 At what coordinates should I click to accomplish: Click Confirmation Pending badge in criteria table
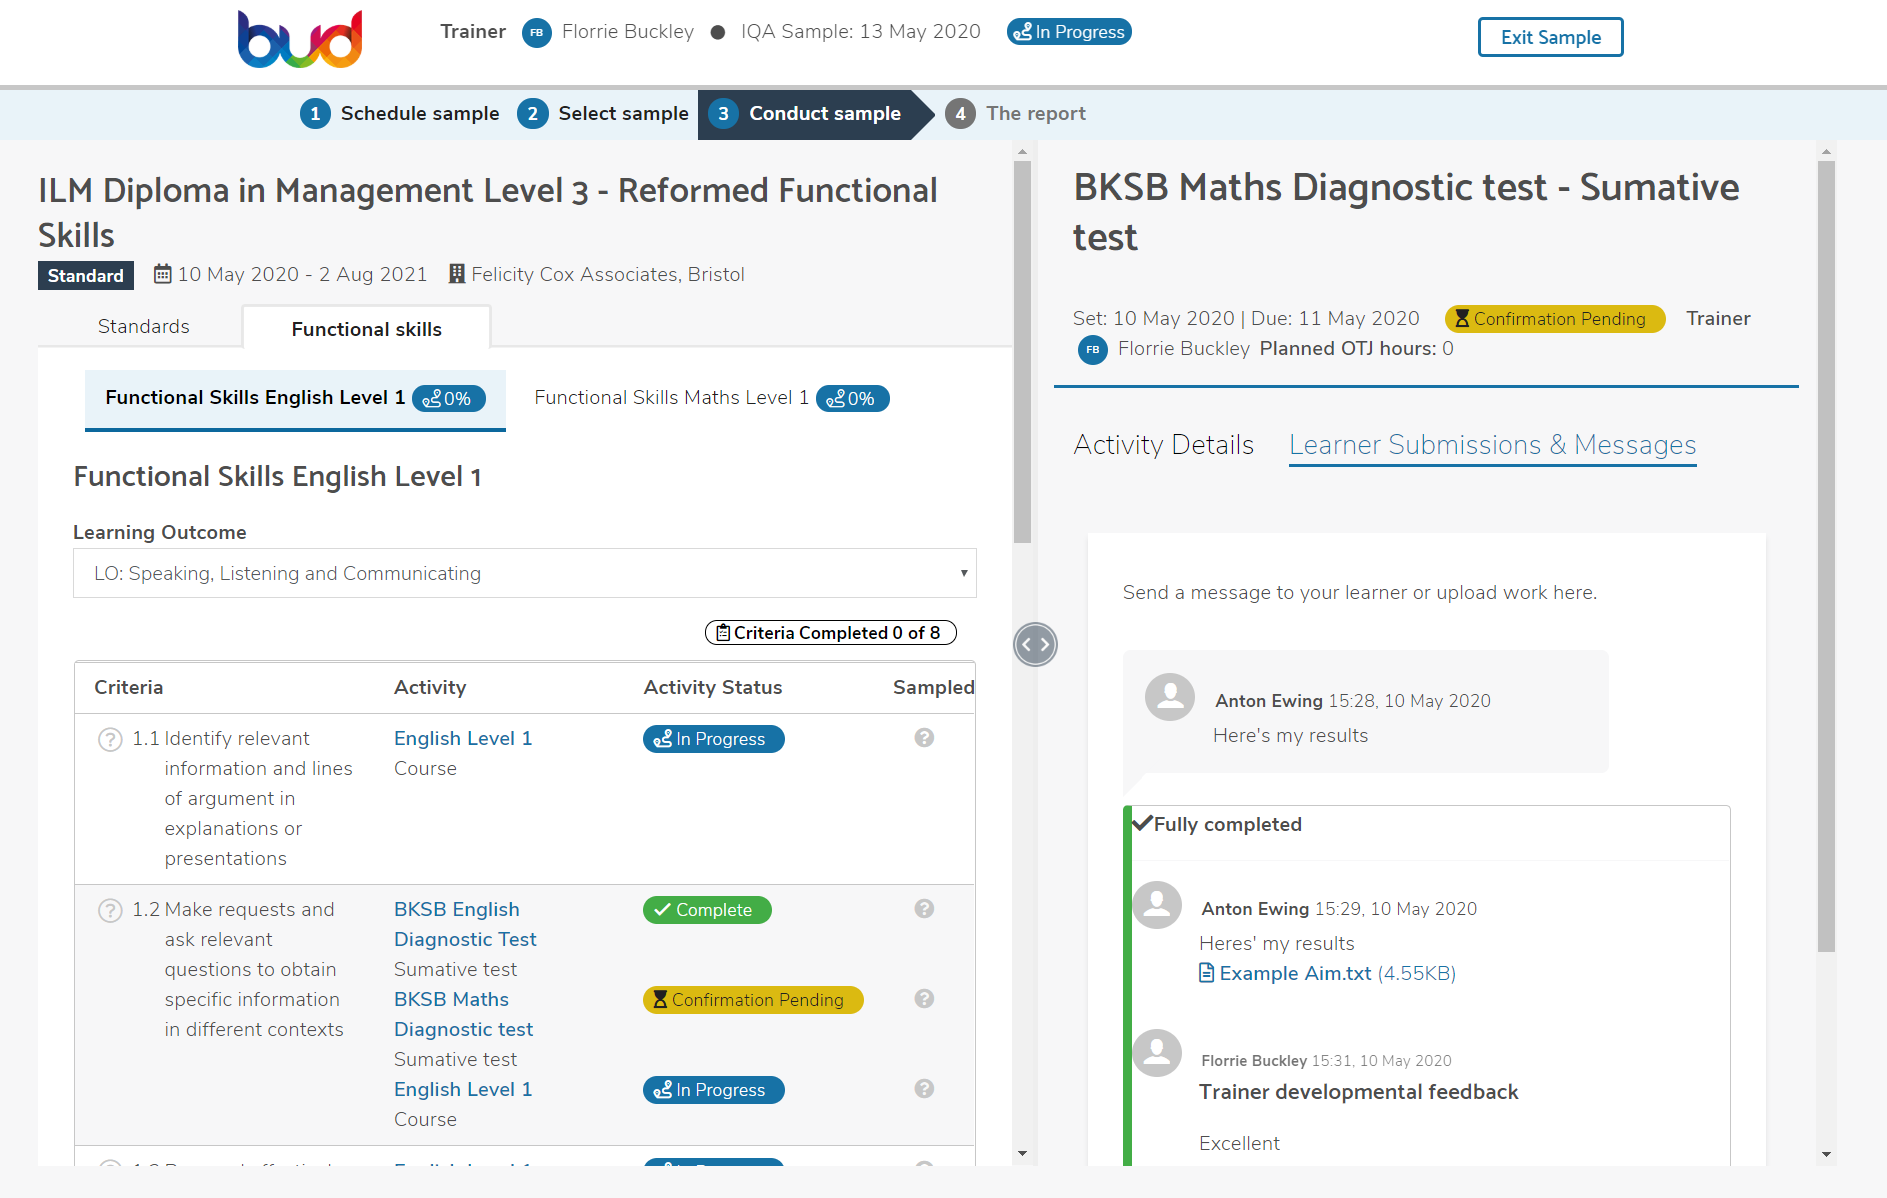click(753, 1000)
